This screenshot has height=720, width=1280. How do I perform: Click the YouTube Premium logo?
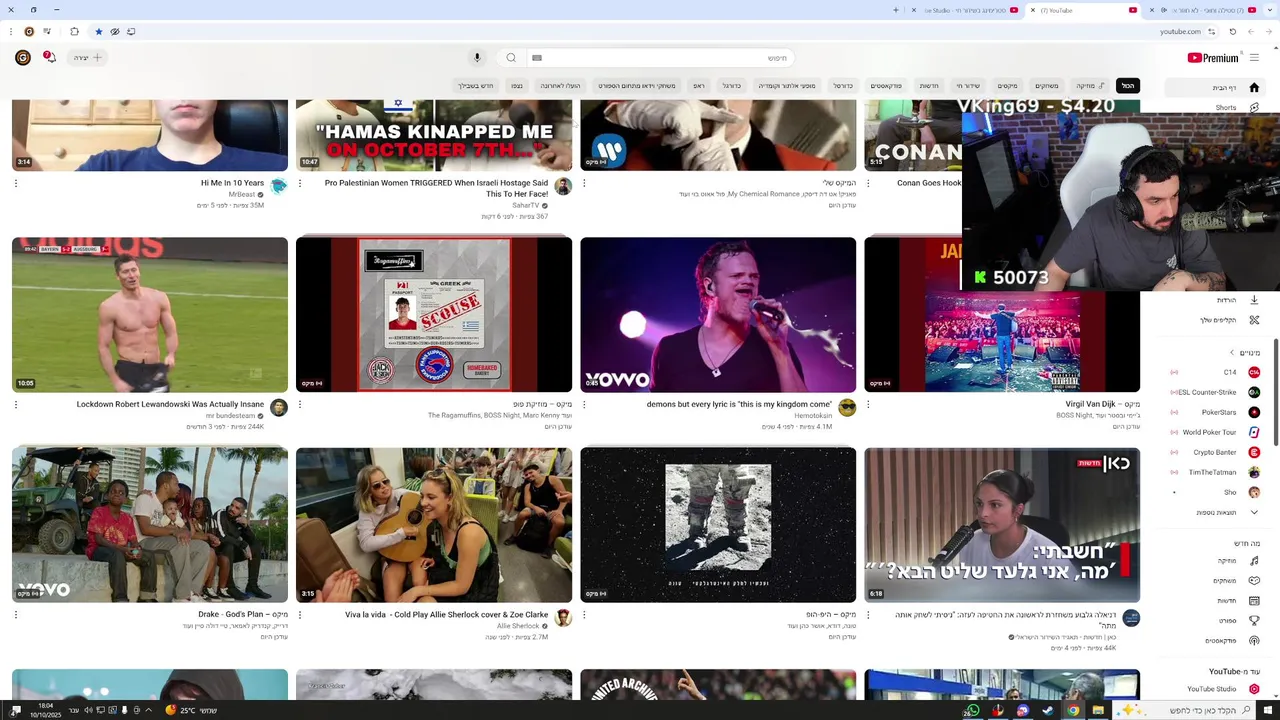(1212, 58)
